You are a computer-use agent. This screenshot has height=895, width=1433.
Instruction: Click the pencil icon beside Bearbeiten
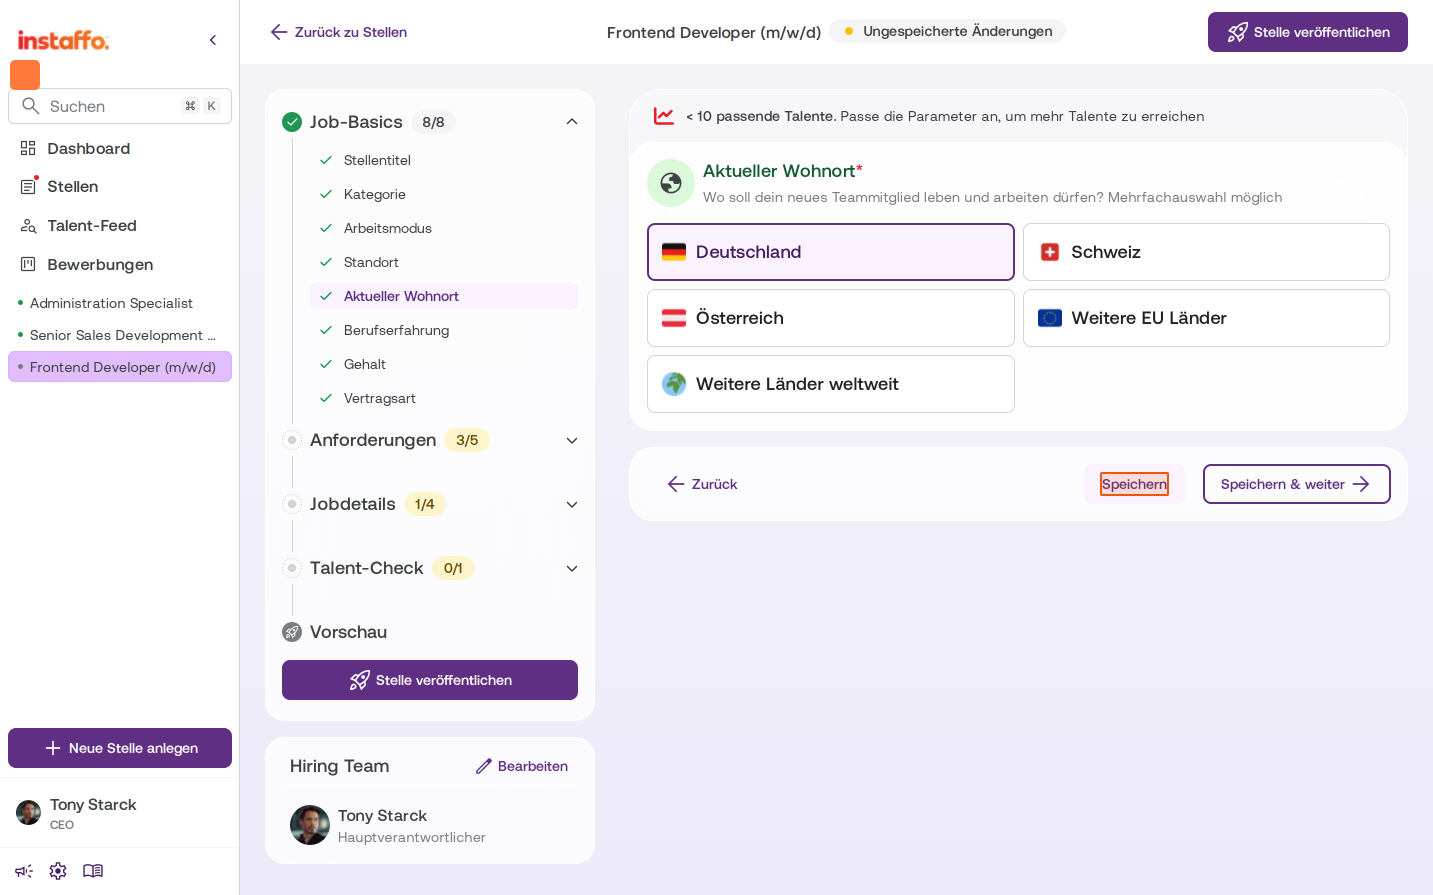(484, 766)
